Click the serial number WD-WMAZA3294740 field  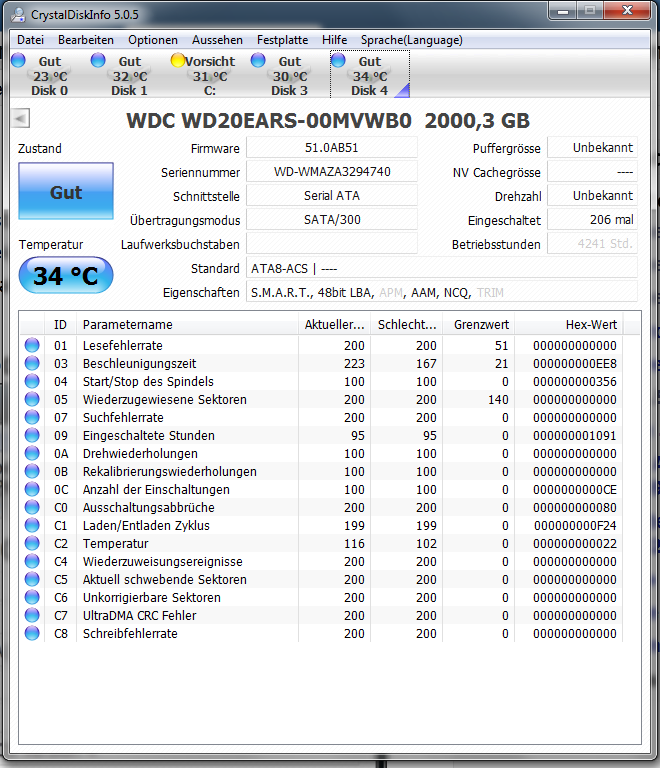tap(331, 172)
